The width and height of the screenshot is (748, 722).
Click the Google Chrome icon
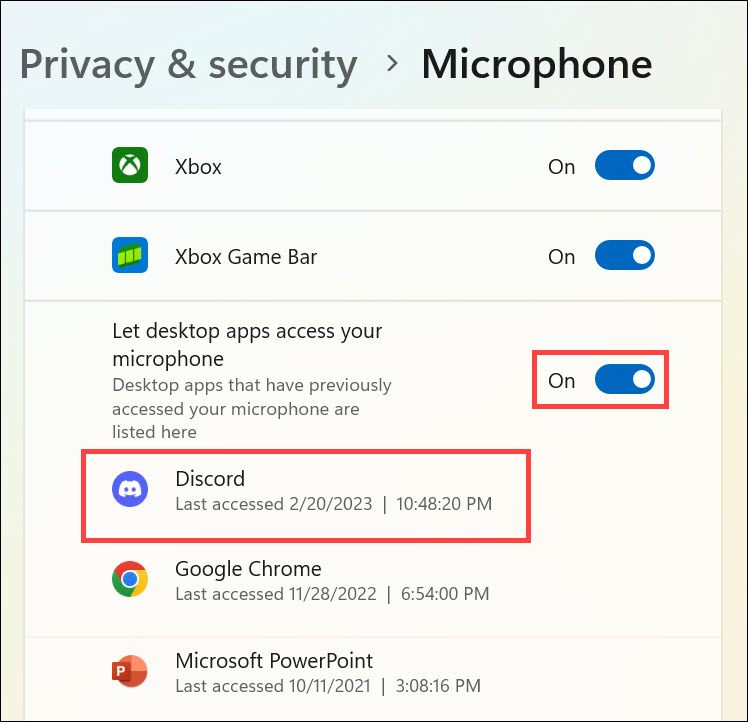coord(130,579)
